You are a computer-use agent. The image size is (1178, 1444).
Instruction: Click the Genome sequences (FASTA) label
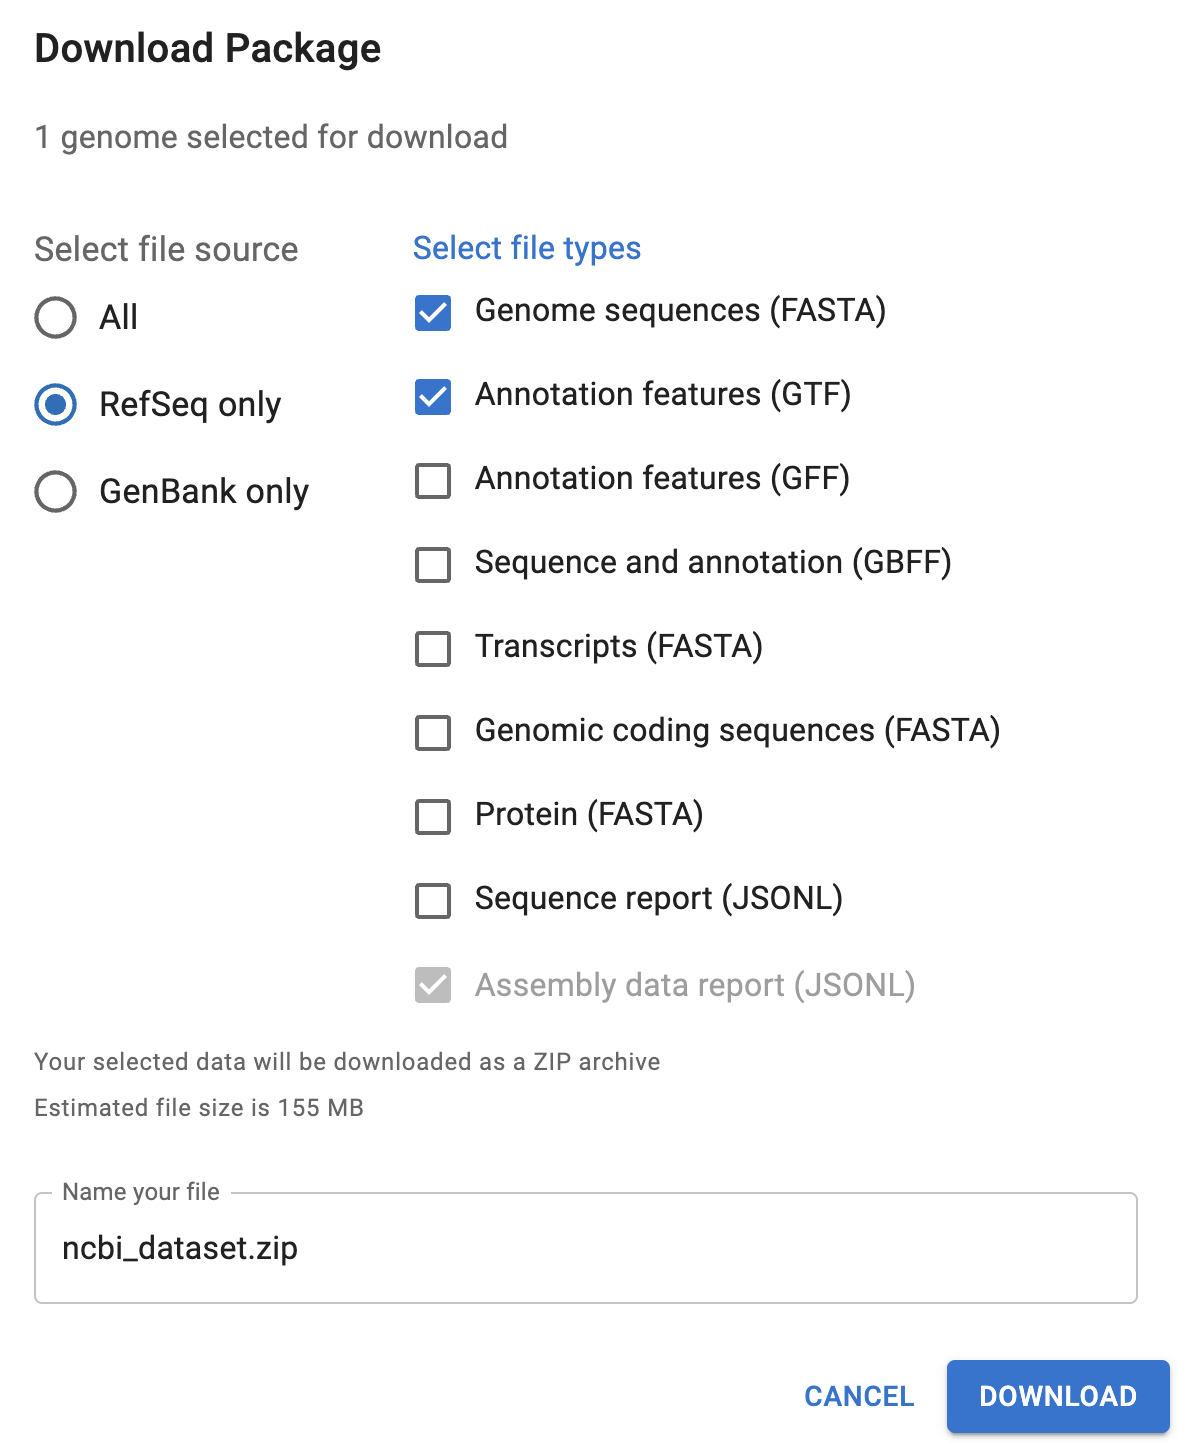pyautogui.click(x=680, y=311)
